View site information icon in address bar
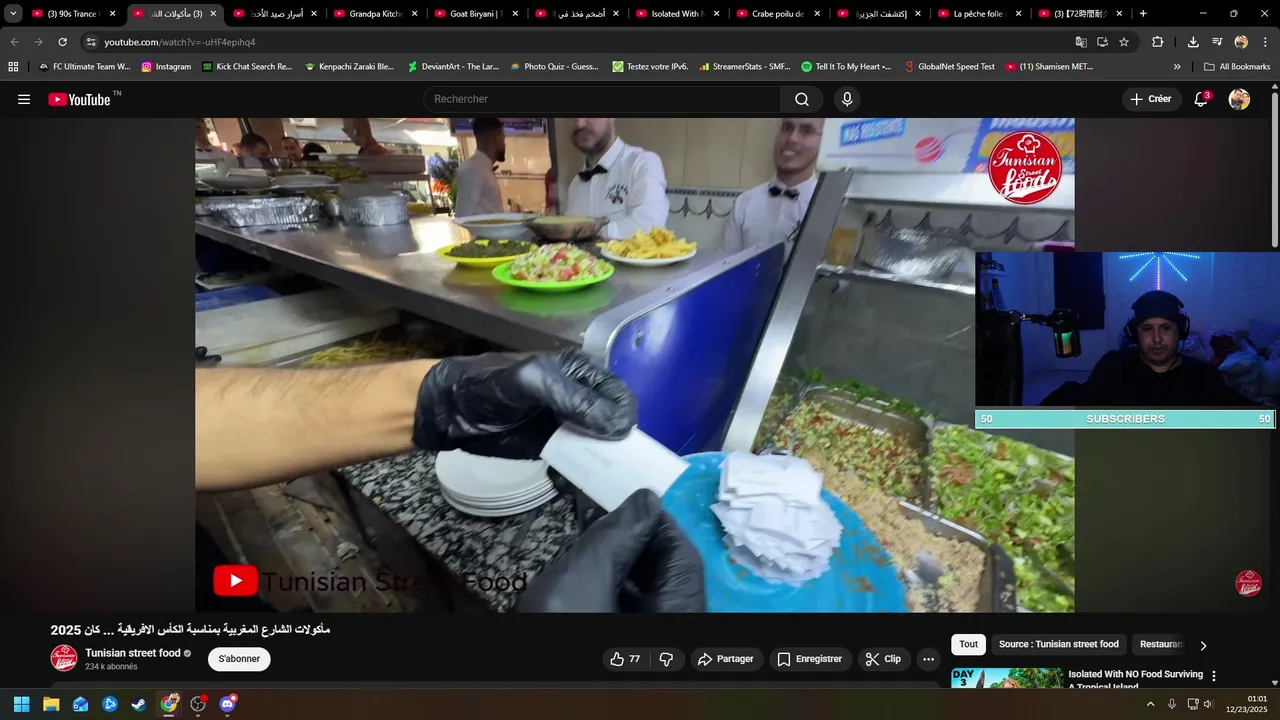Viewport: 1280px width, 720px height. 91,42
